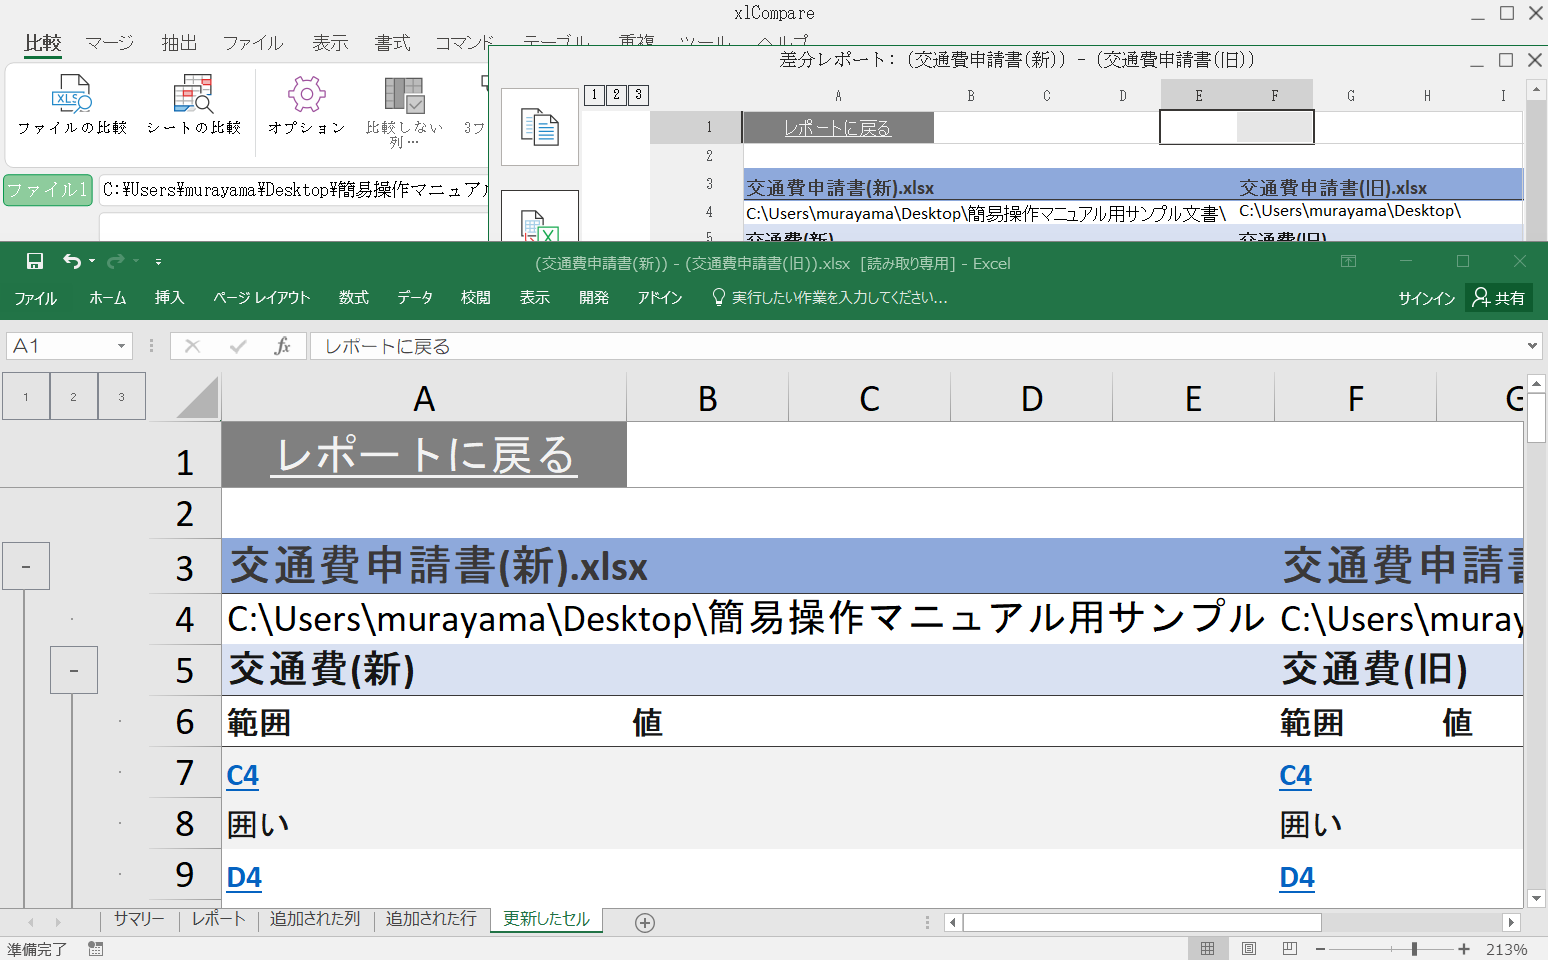Click the C4 link in column A
This screenshot has width=1548, height=960.
click(243, 775)
